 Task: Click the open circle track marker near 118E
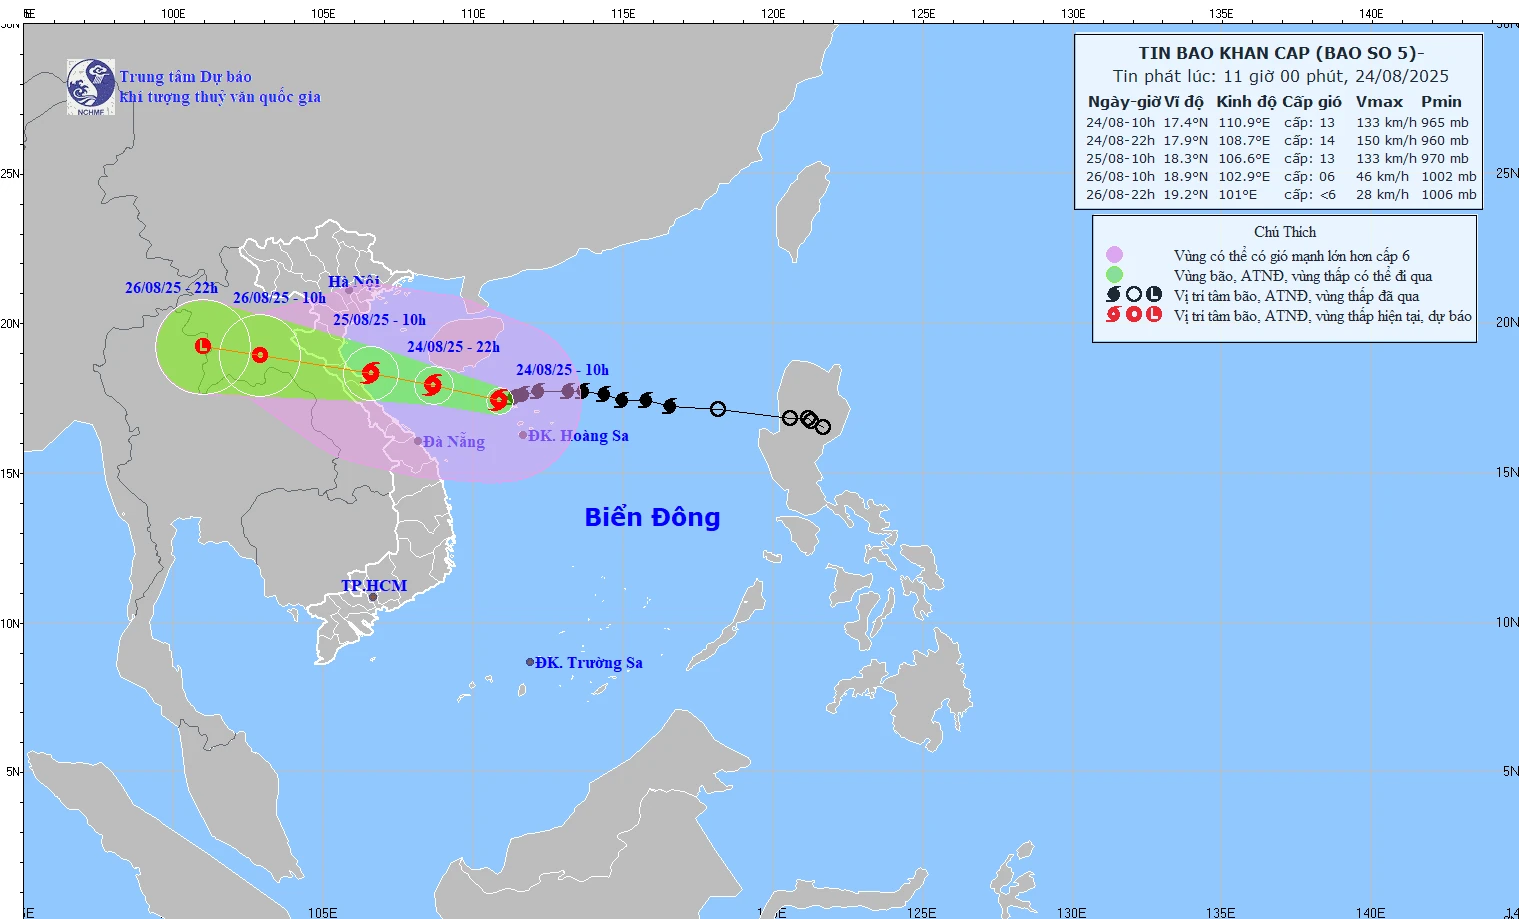(x=718, y=409)
